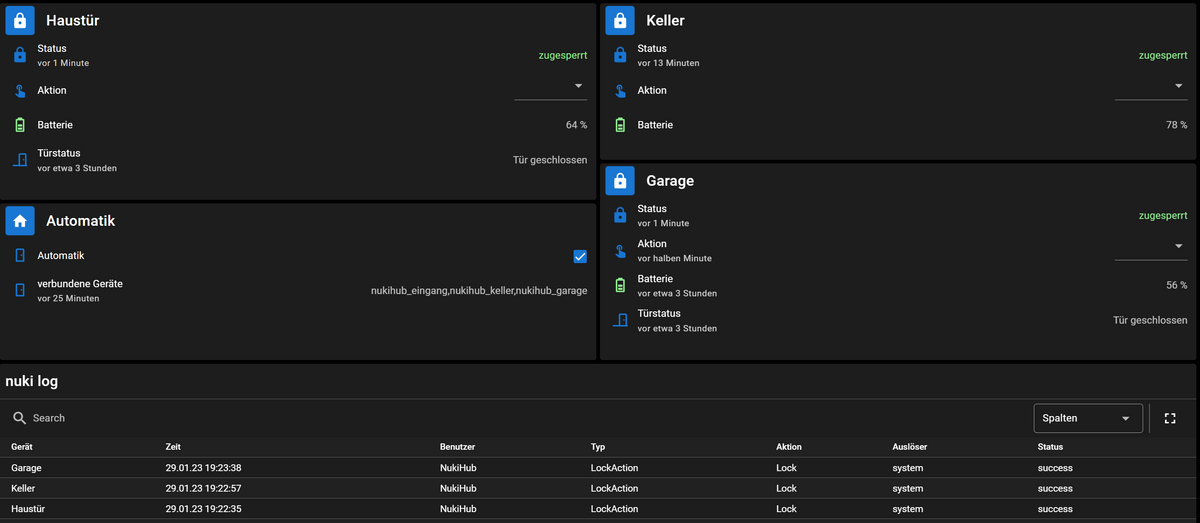Click the Haustür card title

pos(72,20)
